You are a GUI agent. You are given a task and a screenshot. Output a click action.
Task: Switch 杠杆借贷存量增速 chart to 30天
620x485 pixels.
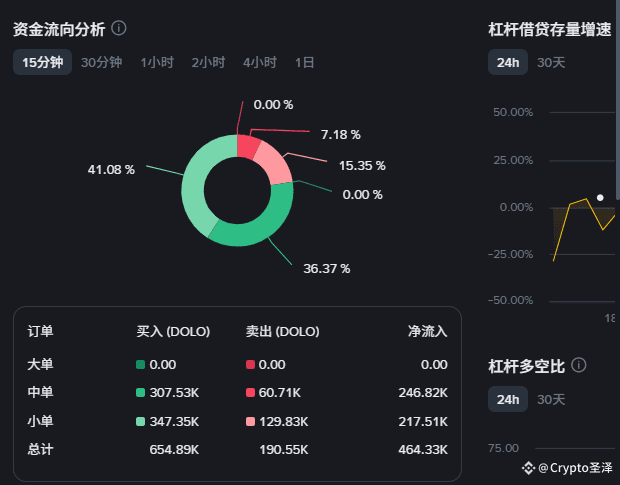(551, 62)
